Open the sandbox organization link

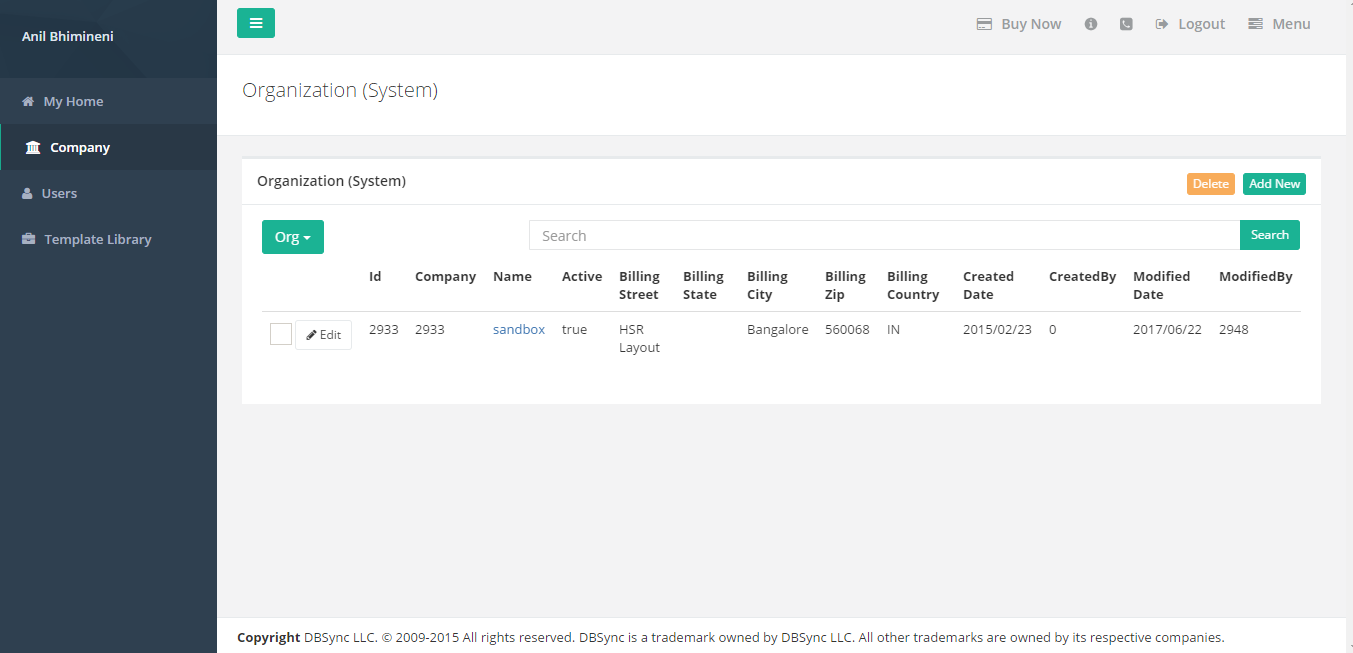[519, 330]
